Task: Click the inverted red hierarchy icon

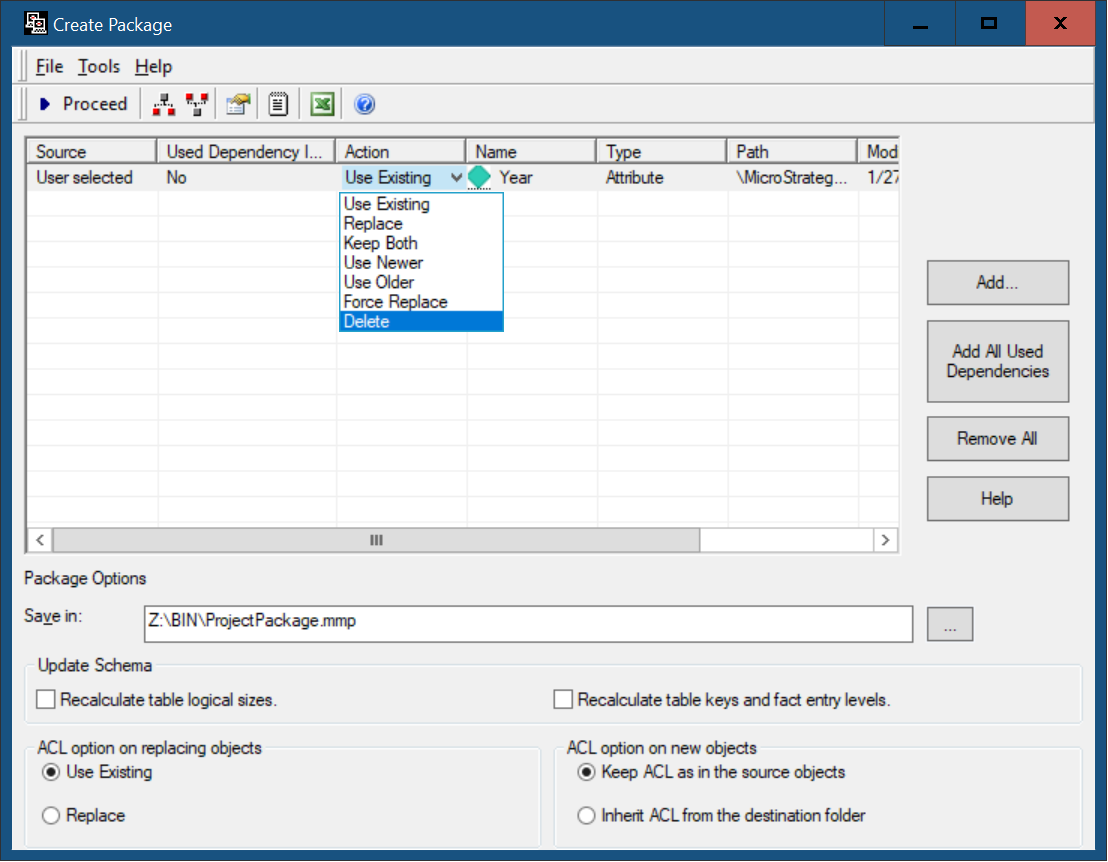Action: [197, 104]
